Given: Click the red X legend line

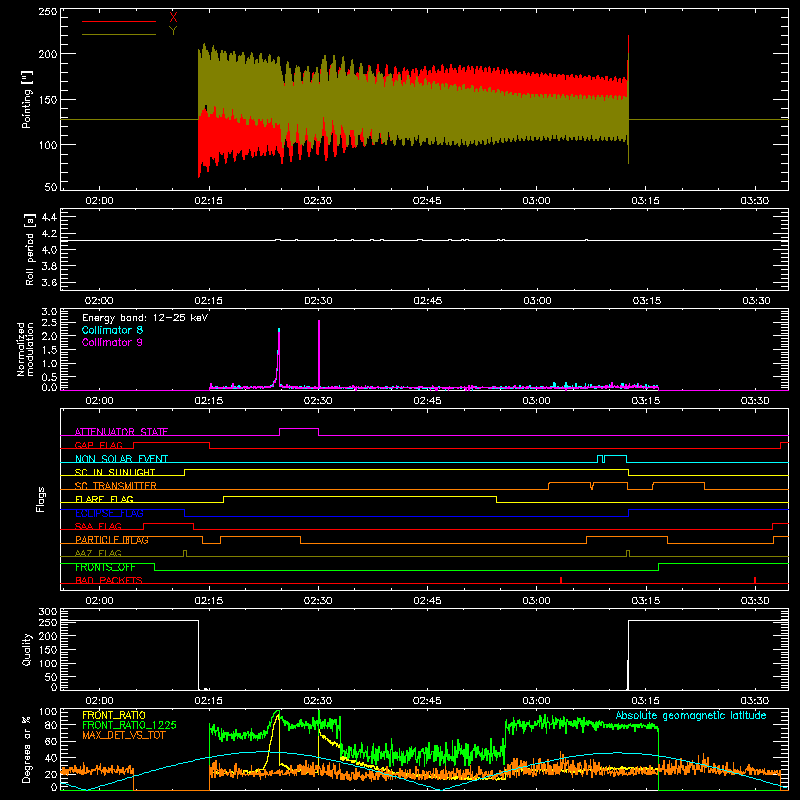Looking at the screenshot, I should pos(119,21).
